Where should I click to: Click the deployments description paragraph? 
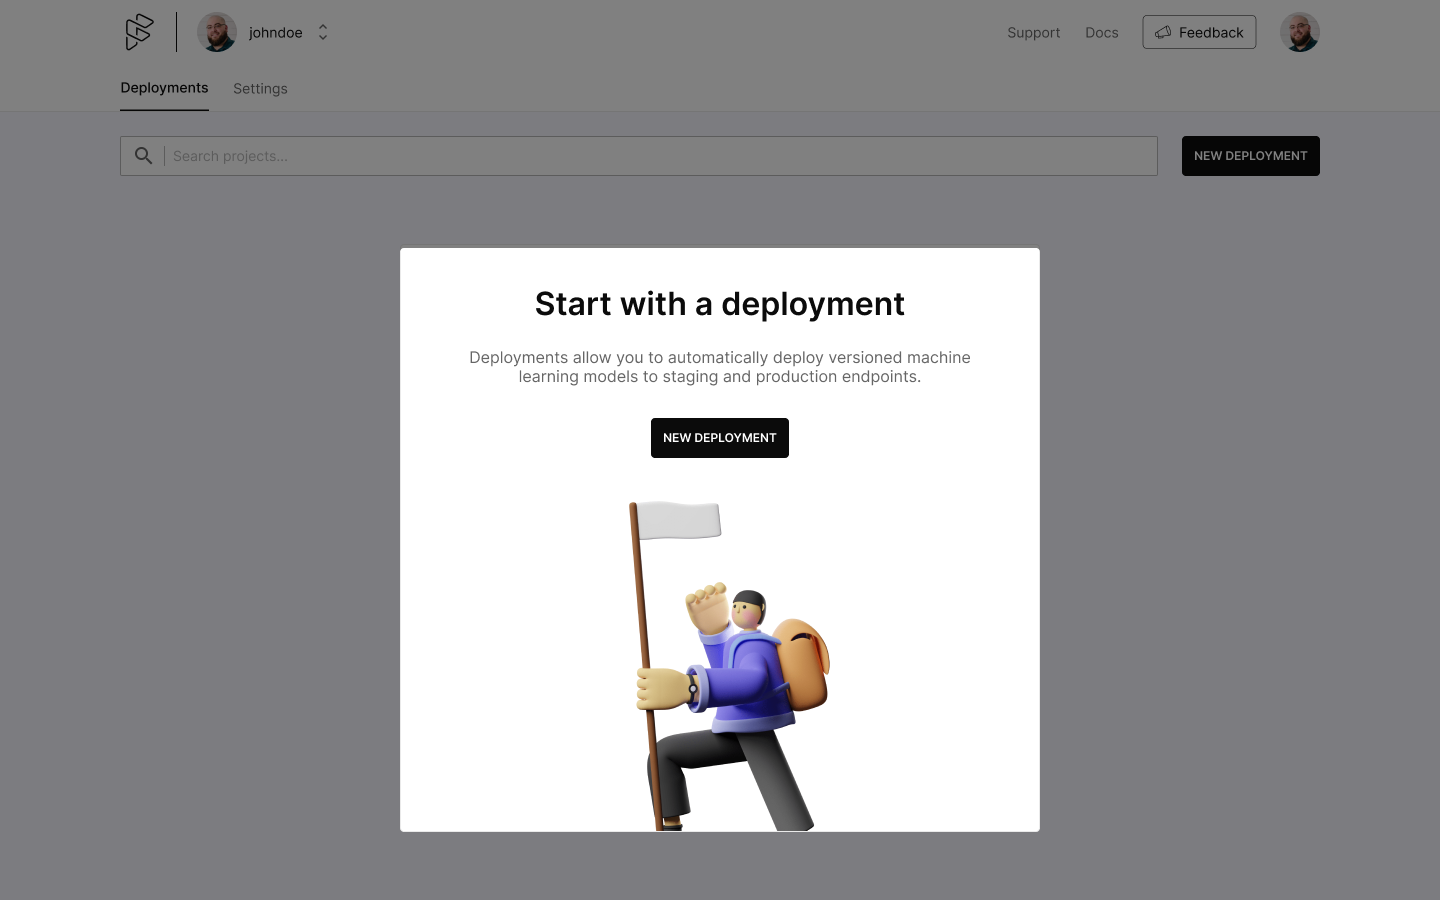(719, 367)
